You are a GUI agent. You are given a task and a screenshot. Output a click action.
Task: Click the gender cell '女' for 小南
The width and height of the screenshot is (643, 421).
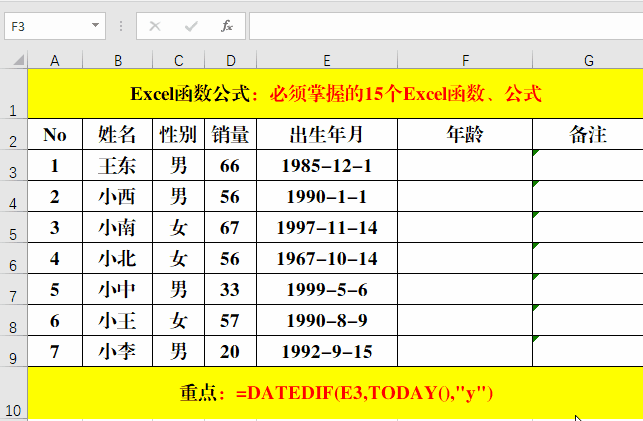178,228
